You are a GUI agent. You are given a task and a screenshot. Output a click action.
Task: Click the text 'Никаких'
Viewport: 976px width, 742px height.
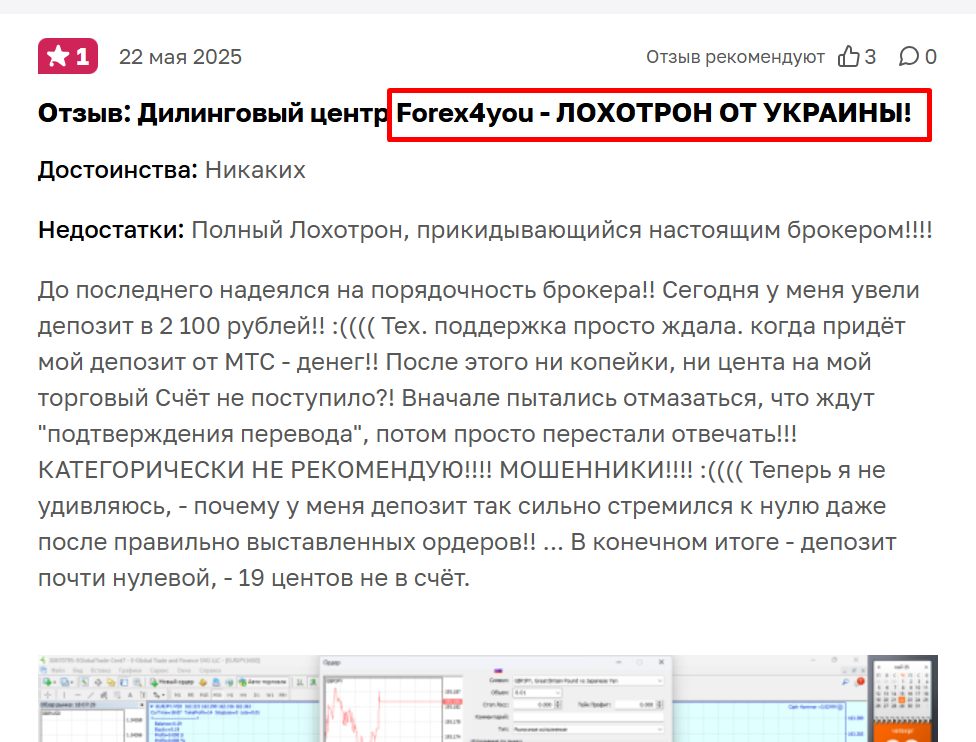(255, 170)
